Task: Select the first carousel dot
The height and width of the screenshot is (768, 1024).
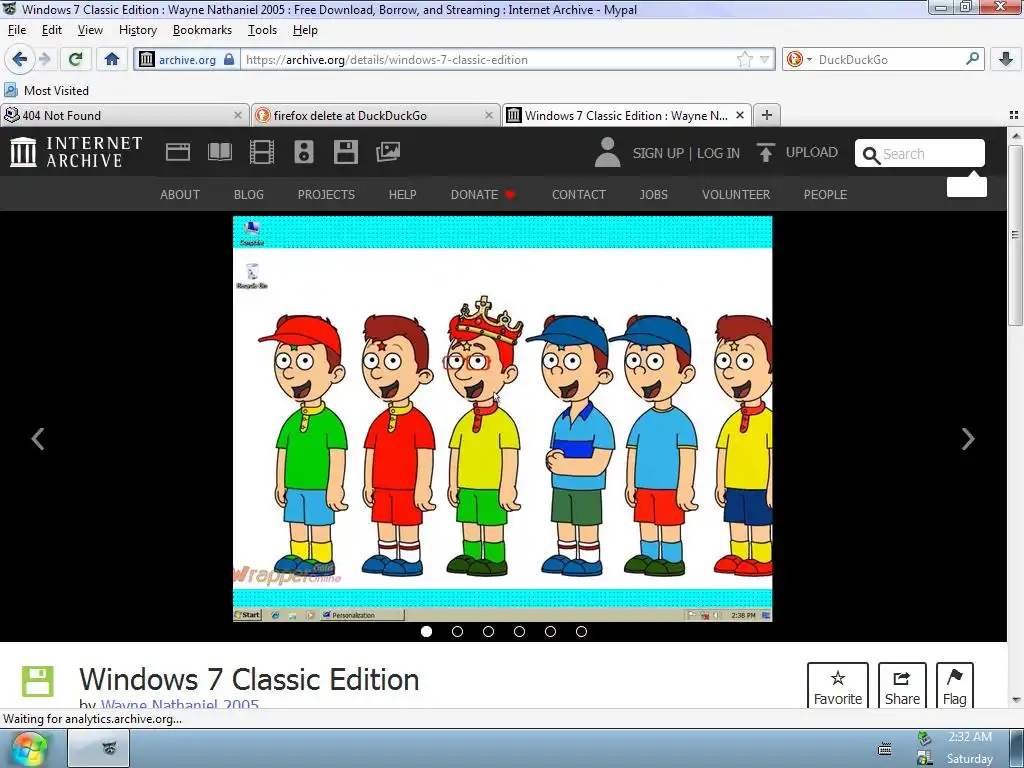Action: pyautogui.click(x=426, y=632)
